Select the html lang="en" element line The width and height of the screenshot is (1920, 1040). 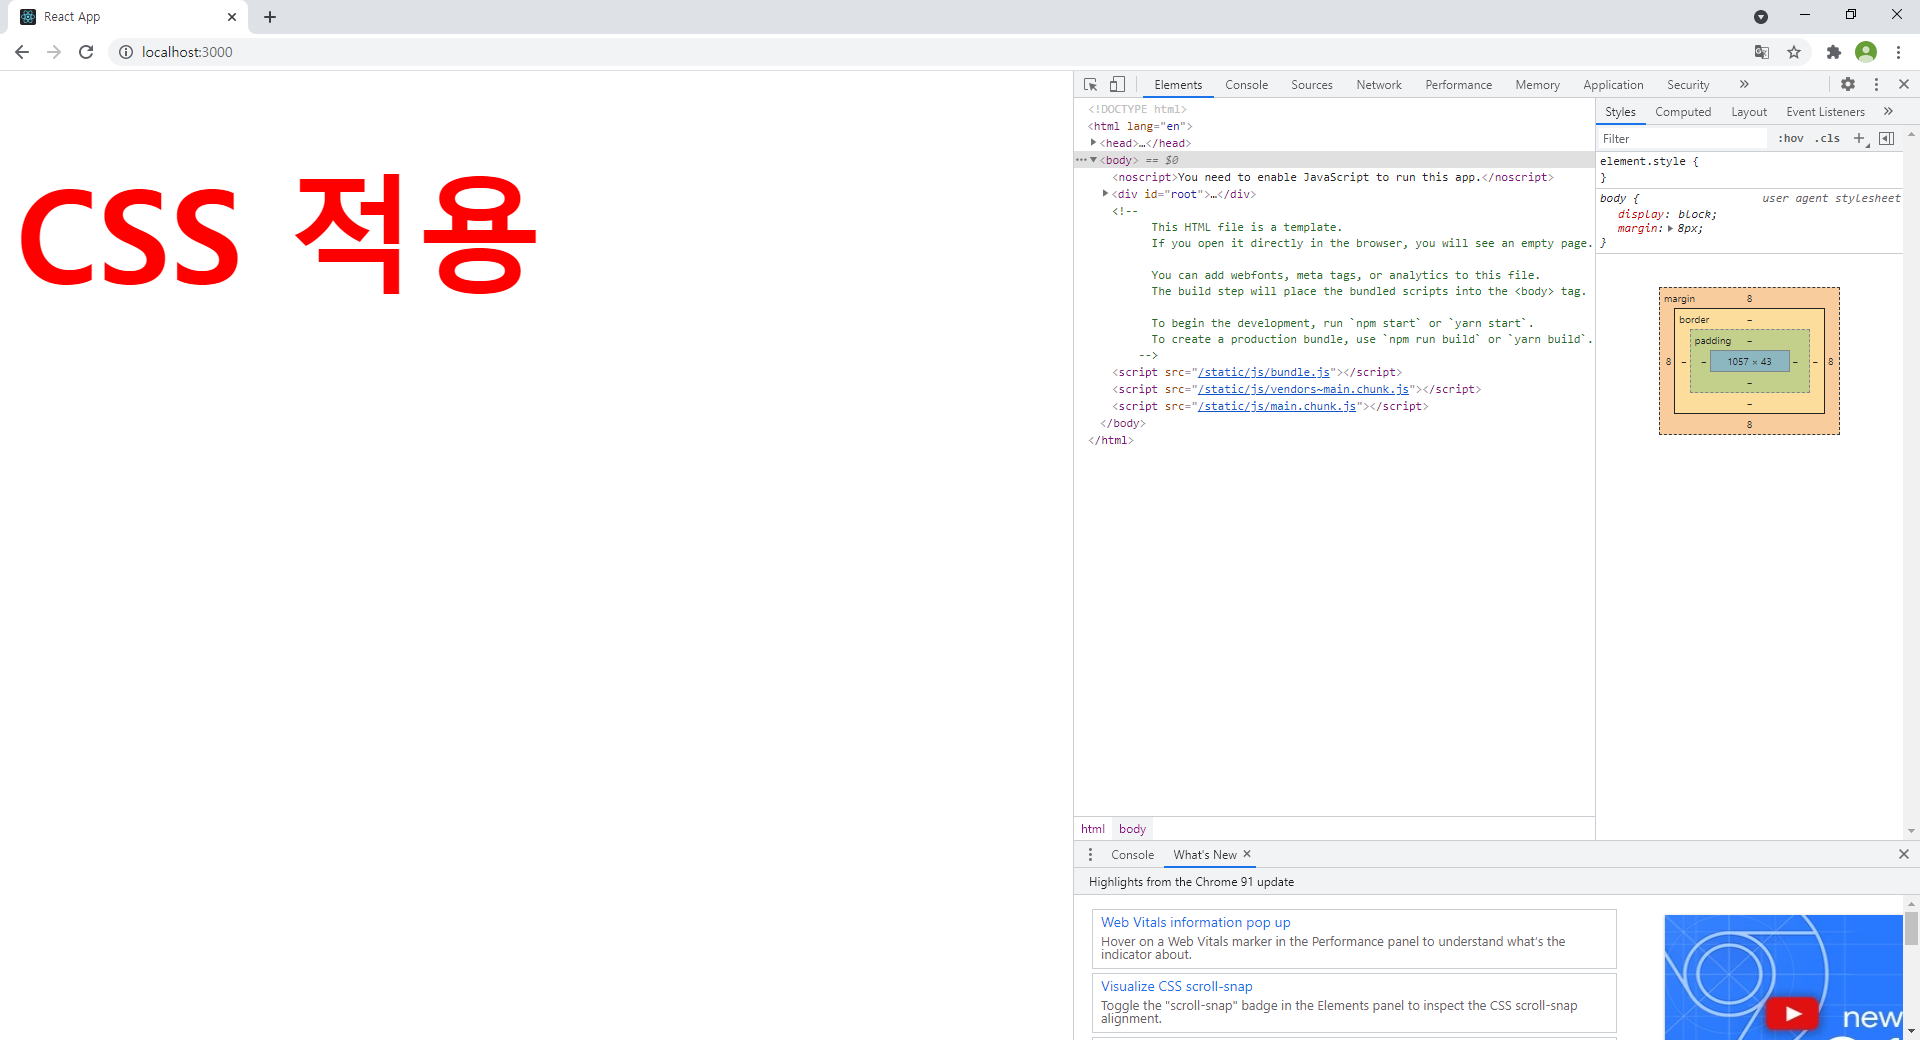click(1140, 126)
